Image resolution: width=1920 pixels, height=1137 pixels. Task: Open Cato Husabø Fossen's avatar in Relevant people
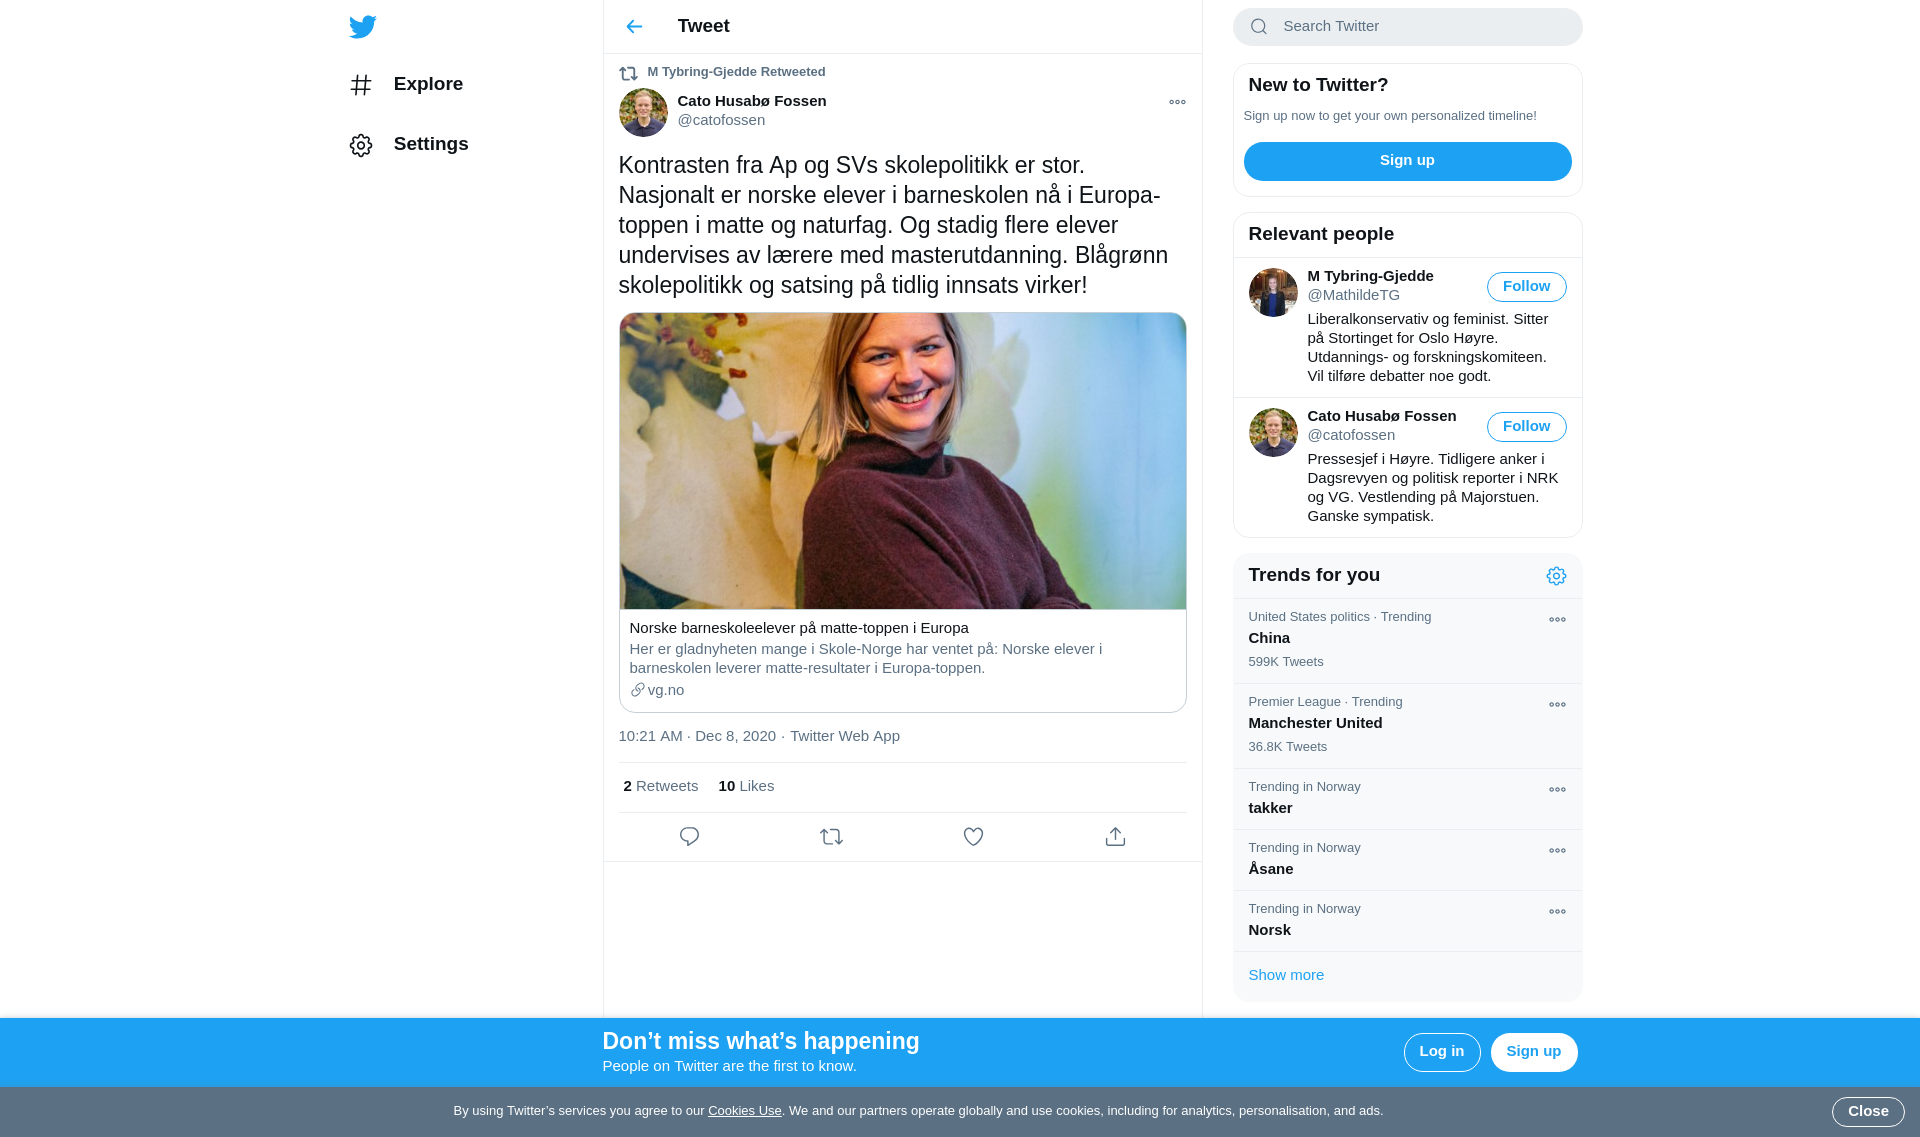click(x=1273, y=432)
